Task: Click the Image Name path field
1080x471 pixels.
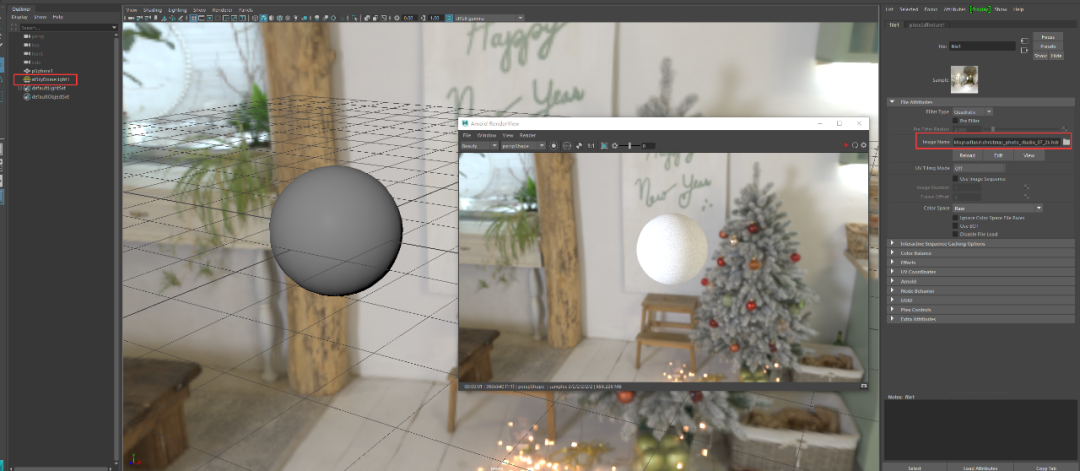Action: (x=1006, y=142)
